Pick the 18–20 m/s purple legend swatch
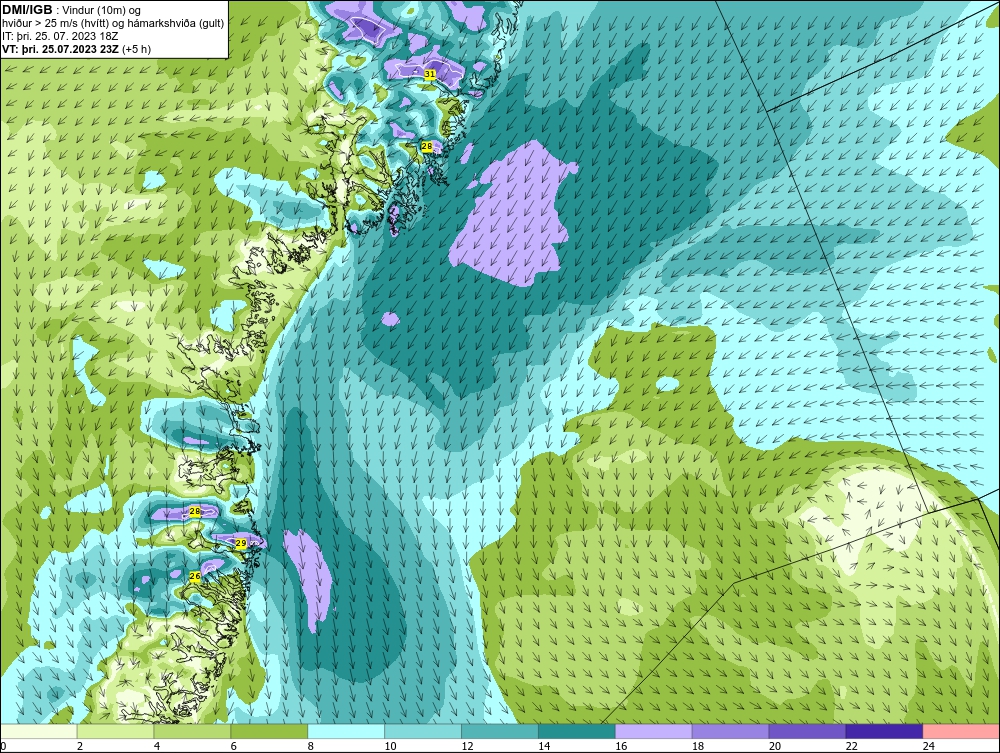The height and width of the screenshot is (753, 1000). (x=730, y=731)
